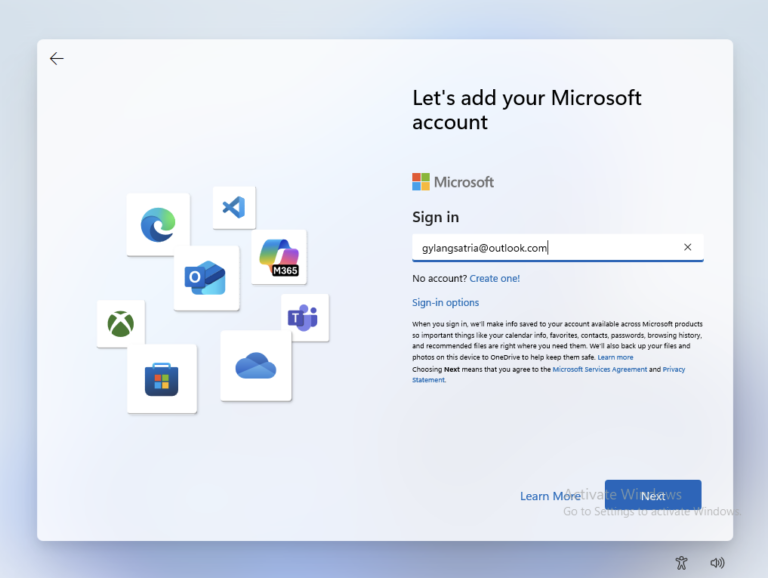Click the Microsoft Store icon tile
Viewport: 768px width, 578px height.
[x=161, y=379]
